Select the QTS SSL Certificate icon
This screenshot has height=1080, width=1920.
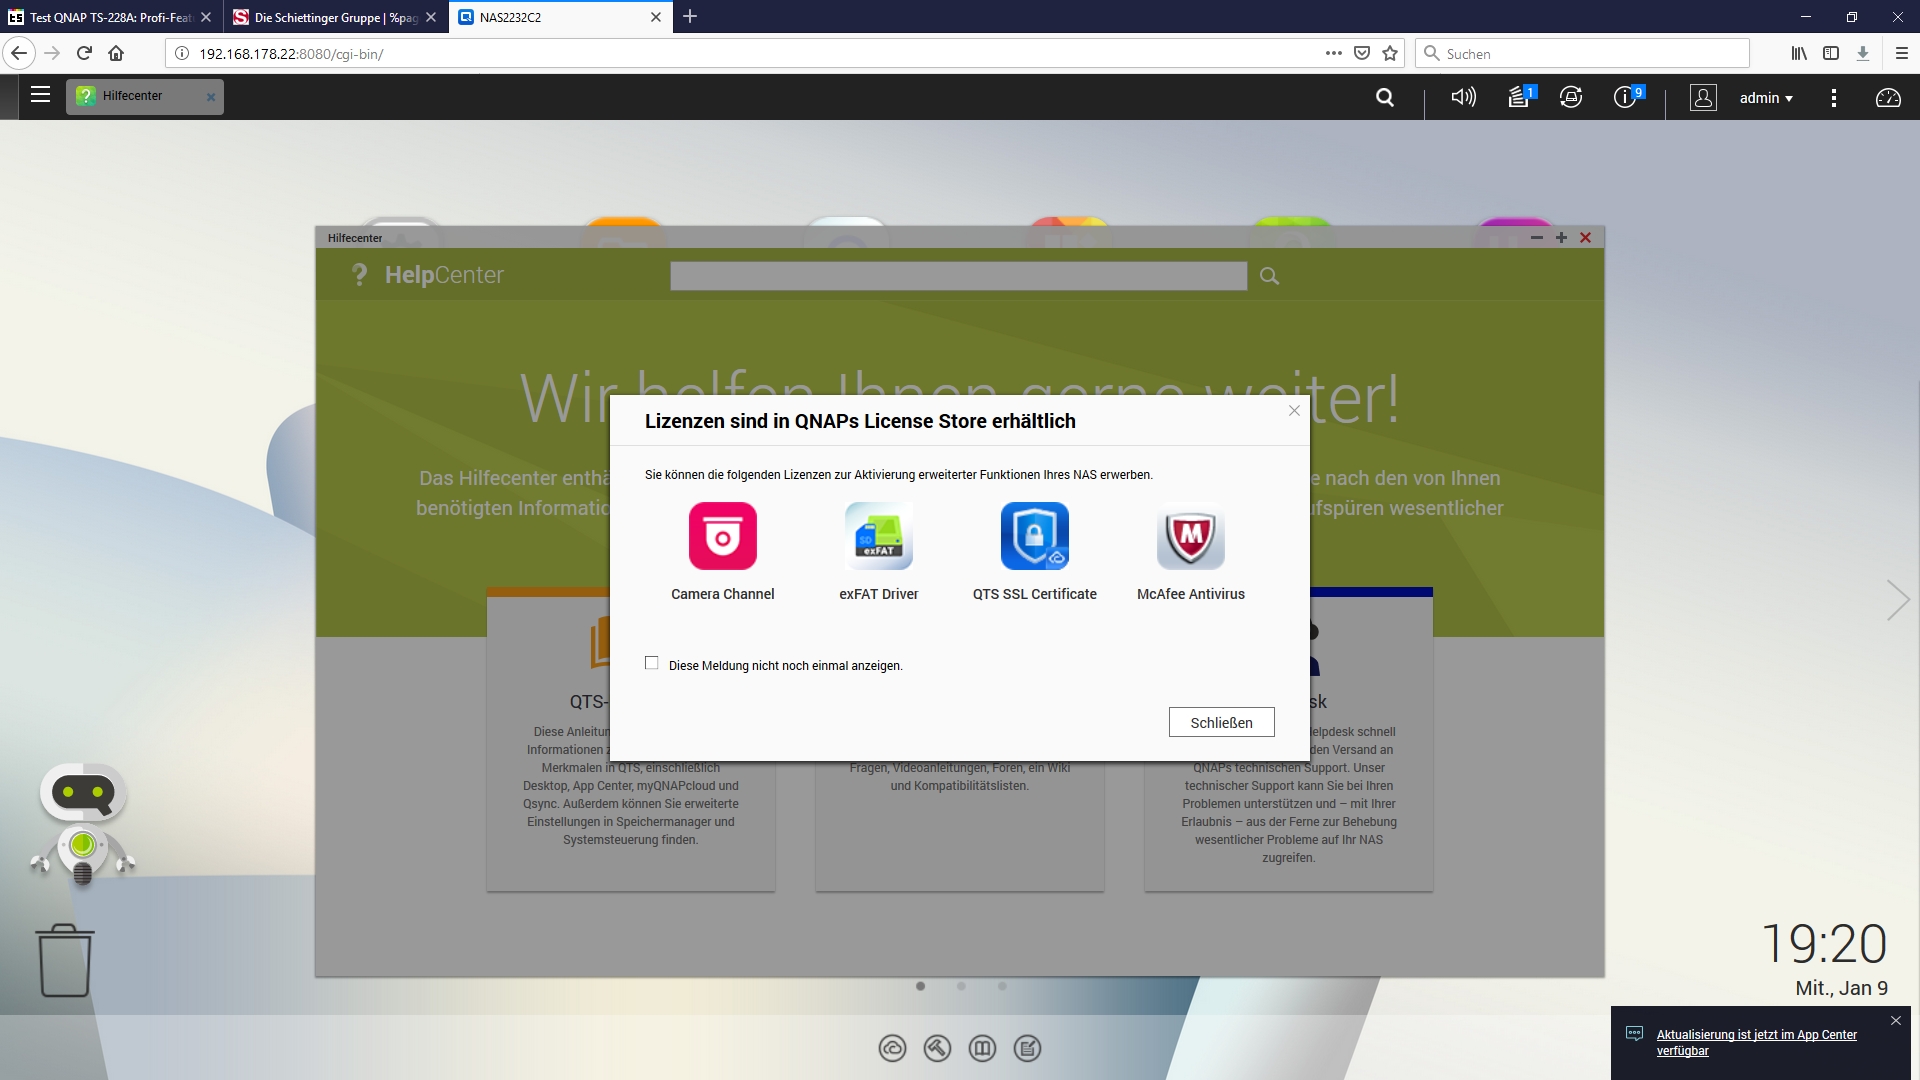coord(1034,536)
